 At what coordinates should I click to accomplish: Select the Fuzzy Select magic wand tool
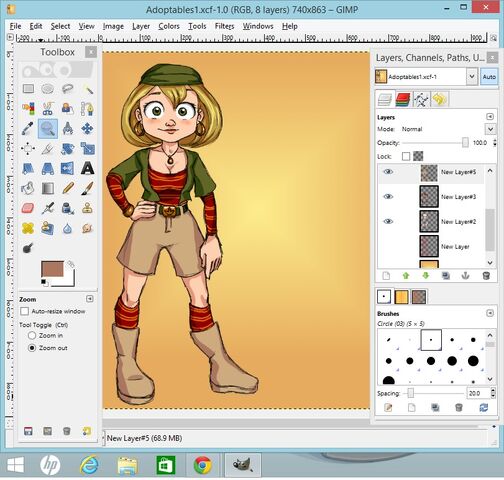pyautogui.click(x=88, y=89)
